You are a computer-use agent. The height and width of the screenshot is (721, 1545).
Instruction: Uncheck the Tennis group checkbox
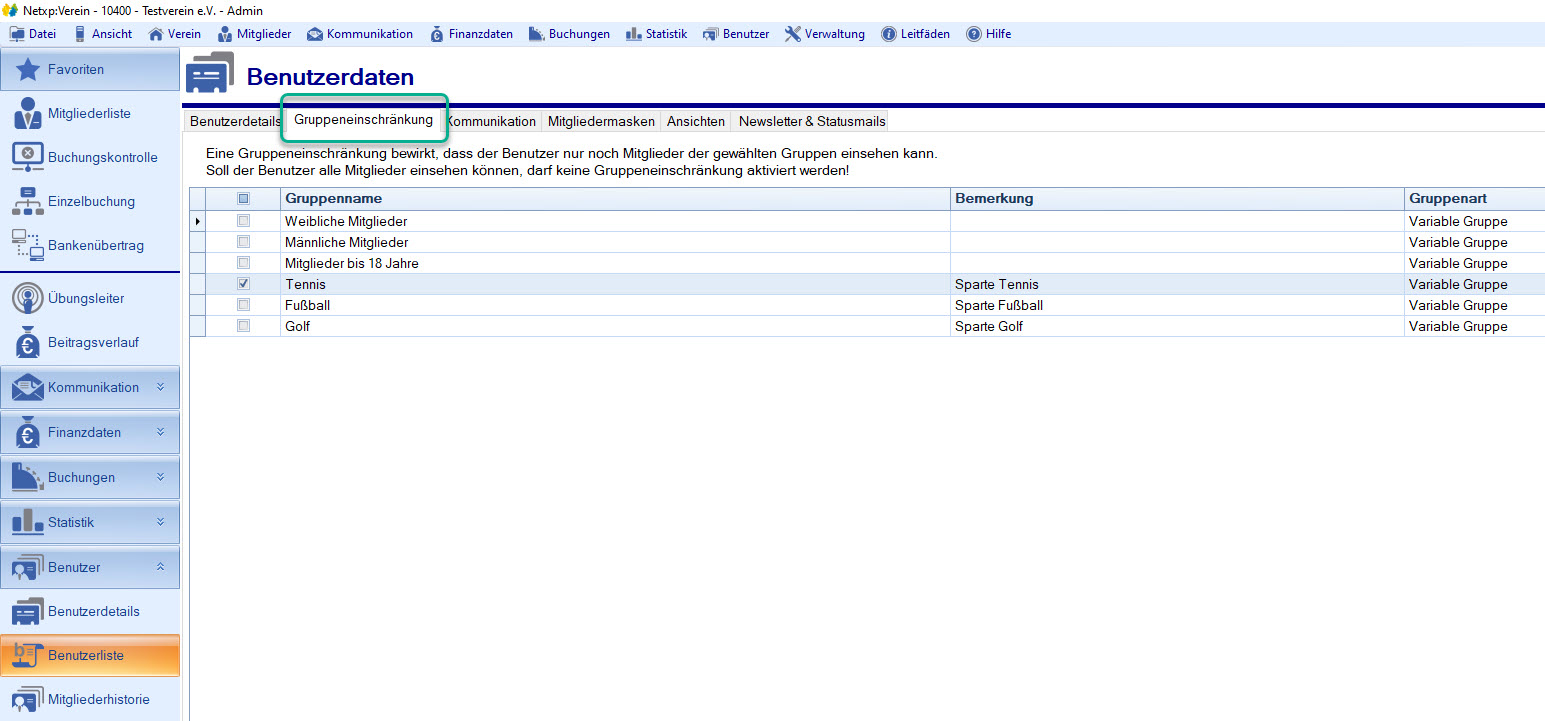click(243, 284)
